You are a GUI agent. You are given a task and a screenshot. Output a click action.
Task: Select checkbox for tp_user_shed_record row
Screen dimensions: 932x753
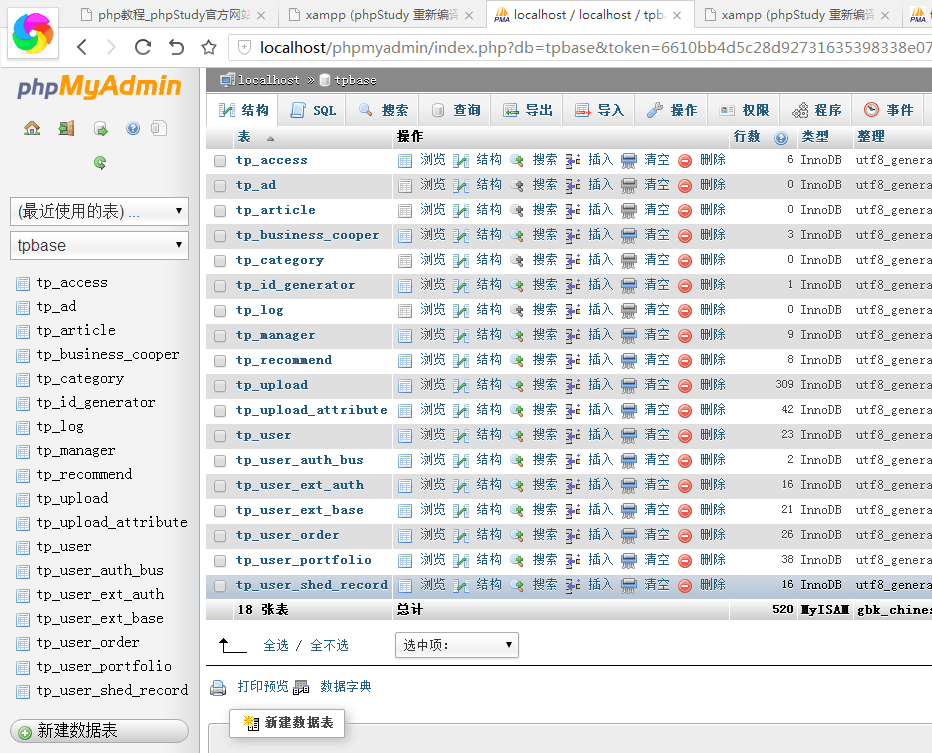click(x=220, y=585)
